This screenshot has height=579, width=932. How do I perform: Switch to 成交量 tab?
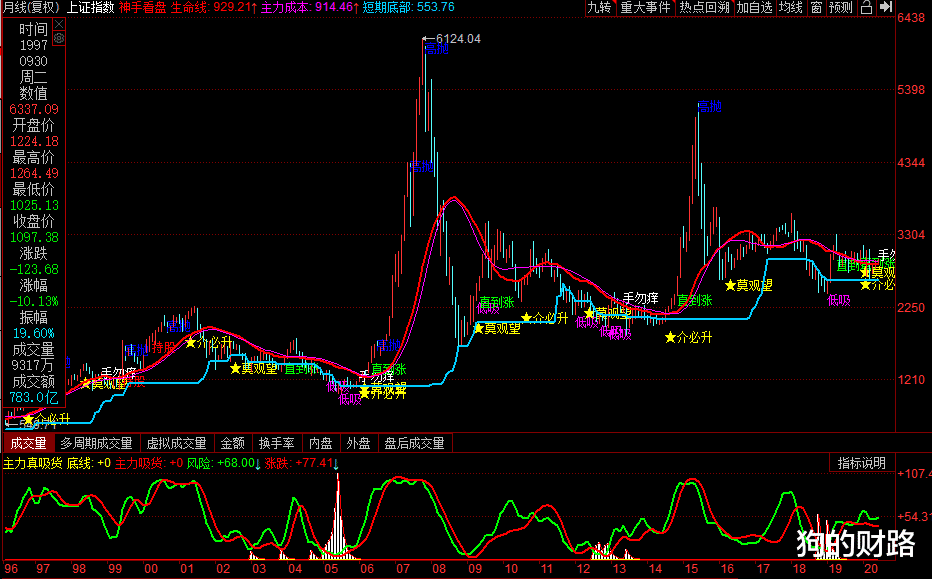(x=29, y=443)
